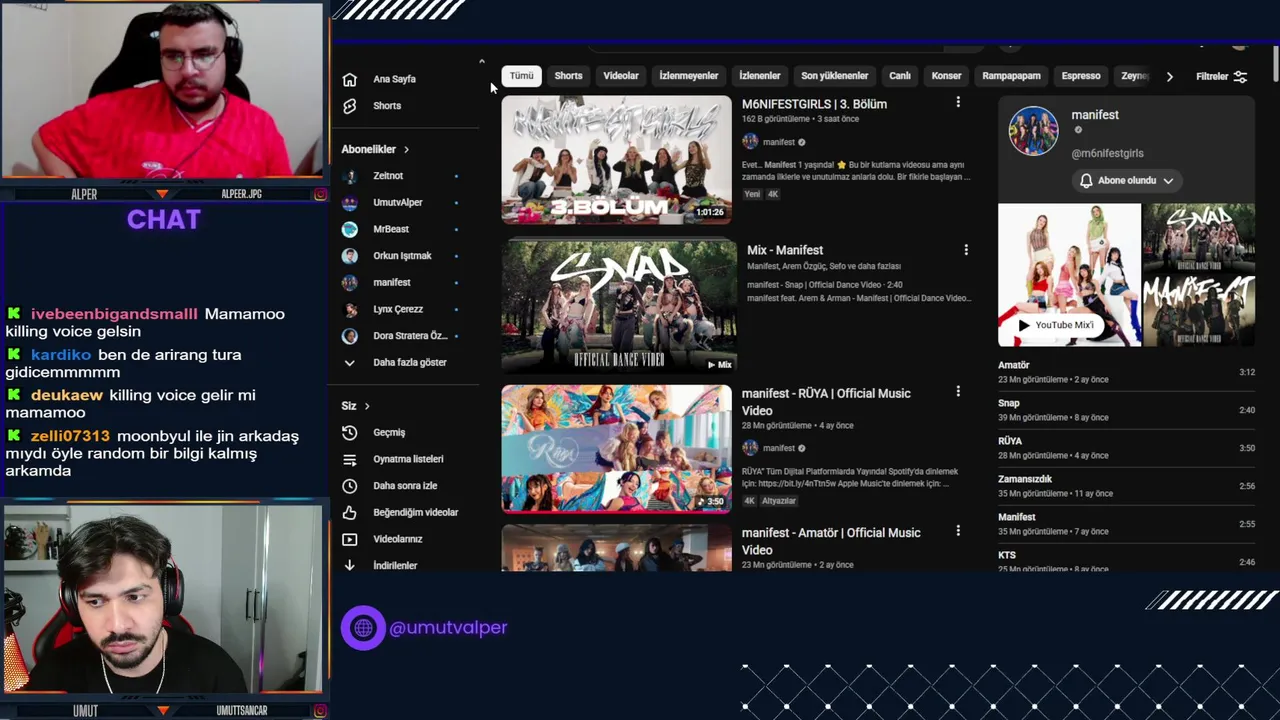This screenshot has height=720, width=1280.
Task: Click globe icon beside @umutvalper
Action: click(363, 628)
